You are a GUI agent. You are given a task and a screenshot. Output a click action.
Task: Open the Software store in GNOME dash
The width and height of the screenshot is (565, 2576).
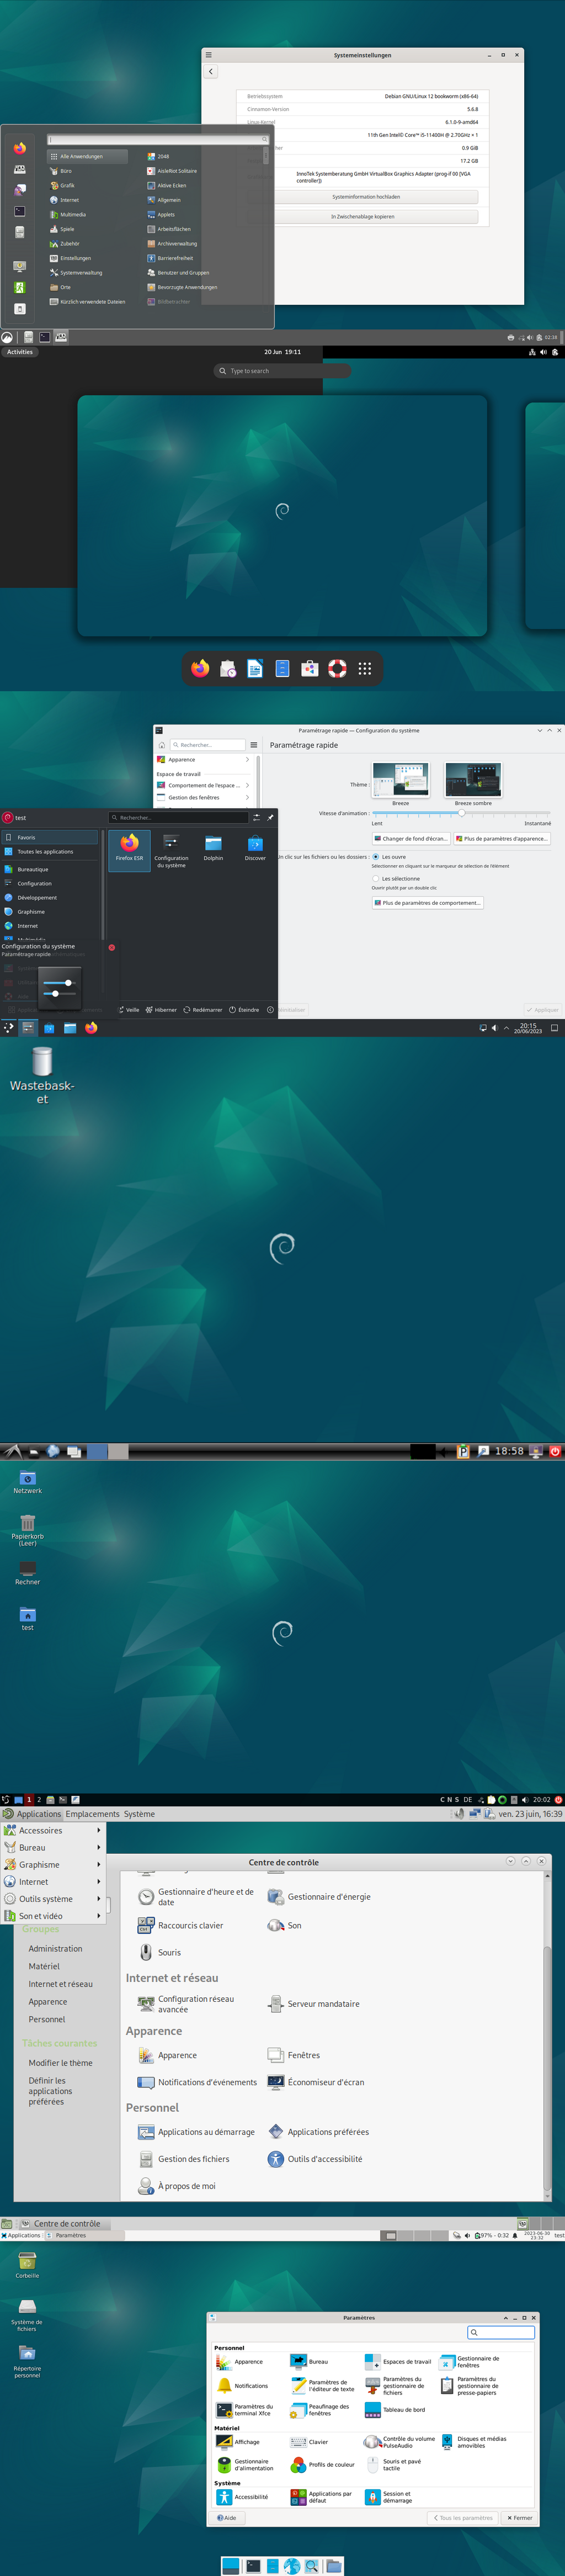[310, 669]
